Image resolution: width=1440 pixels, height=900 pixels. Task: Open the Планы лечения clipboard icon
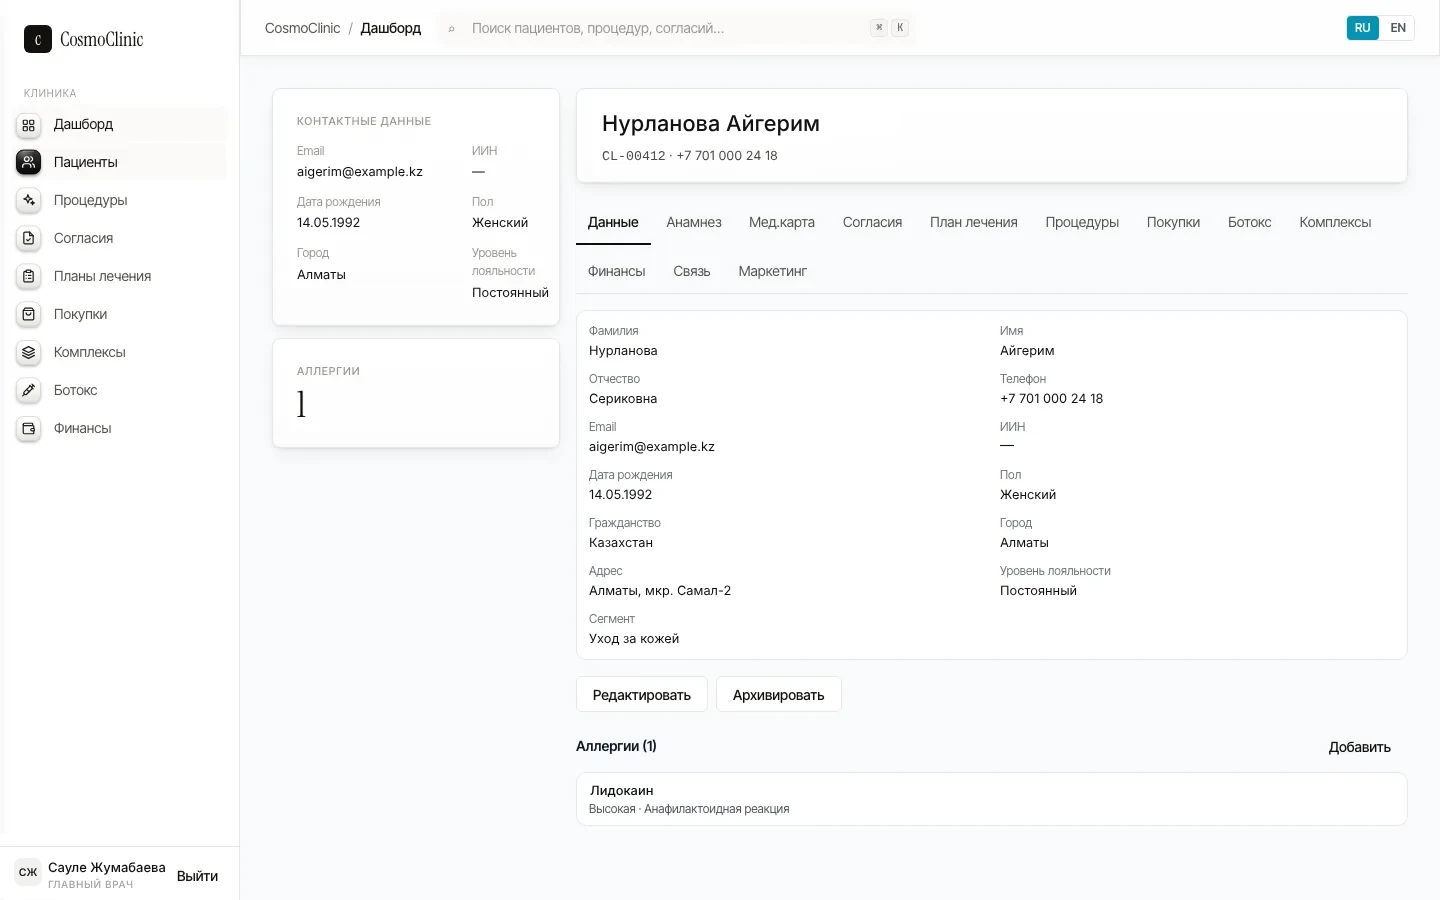[x=29, y=276]
